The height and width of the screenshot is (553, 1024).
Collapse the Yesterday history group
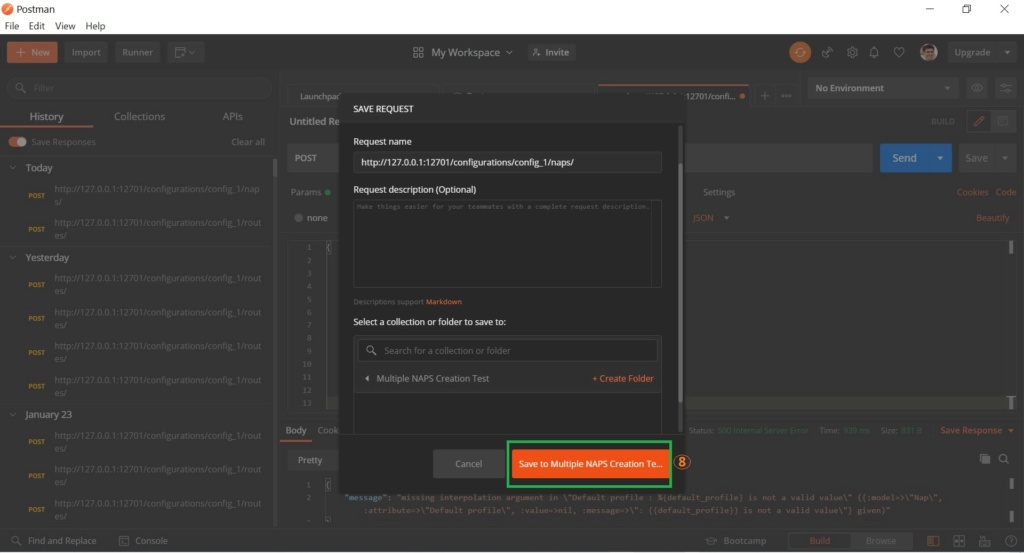coord(12,257)
